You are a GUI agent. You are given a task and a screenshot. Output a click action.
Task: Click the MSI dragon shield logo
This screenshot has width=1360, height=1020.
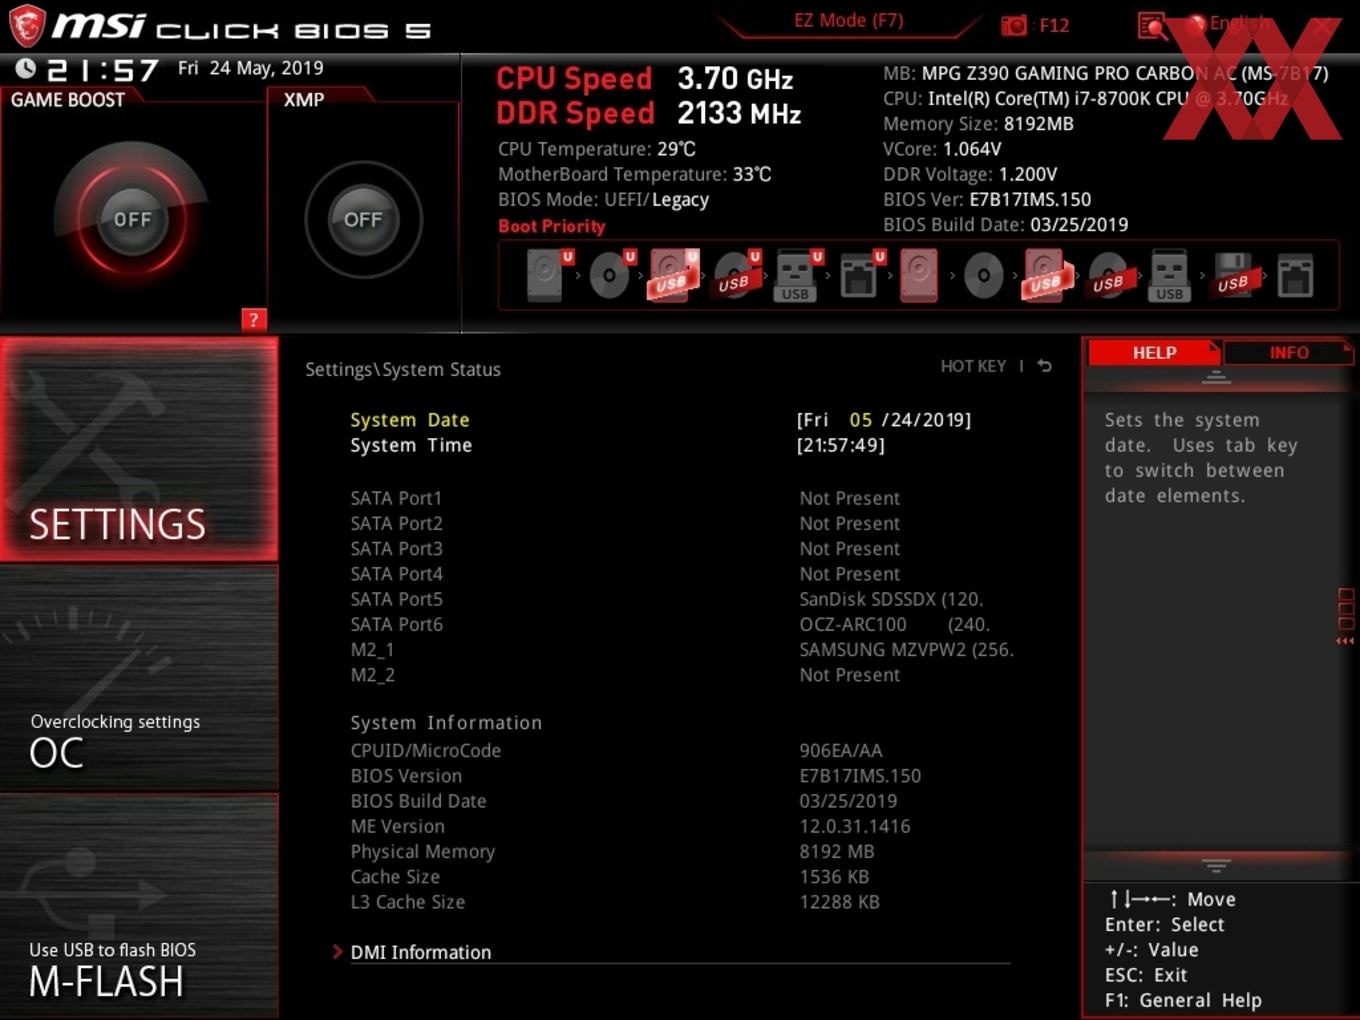pyautogui.click(x=26, y=26)
